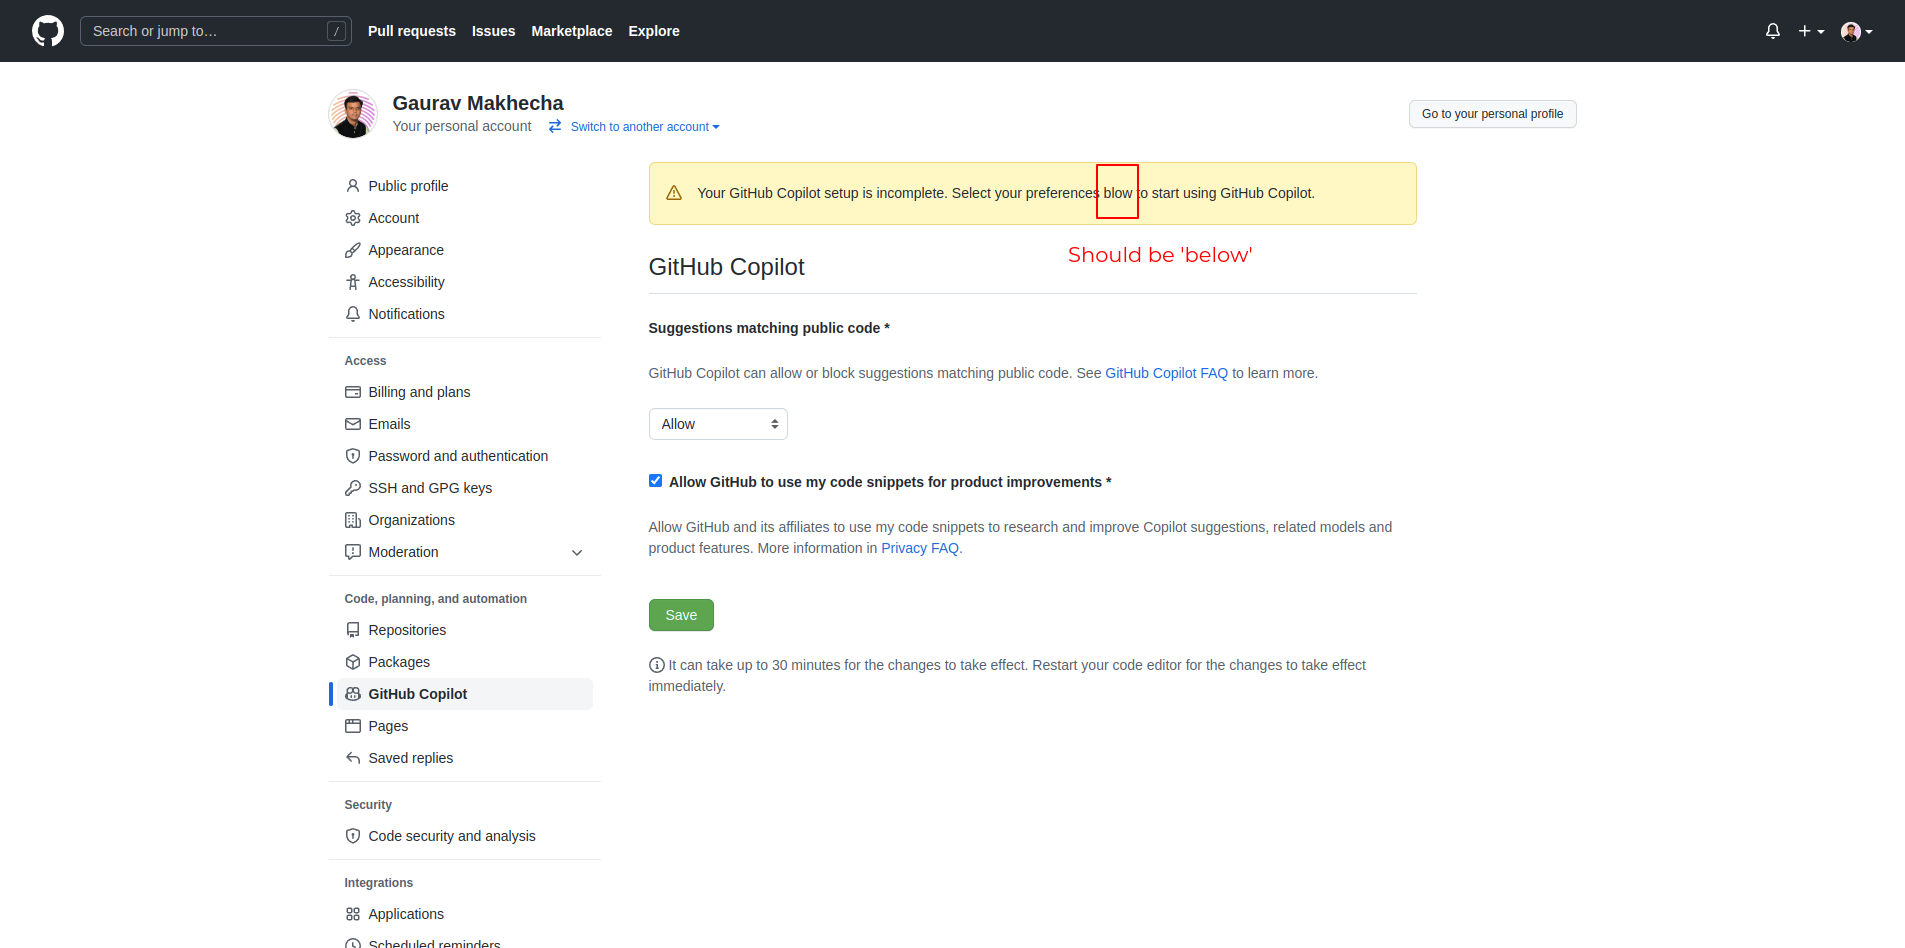Click the Repositories repo icon
This screenshot has width=1905, height=948.
(x=353, y=630)
